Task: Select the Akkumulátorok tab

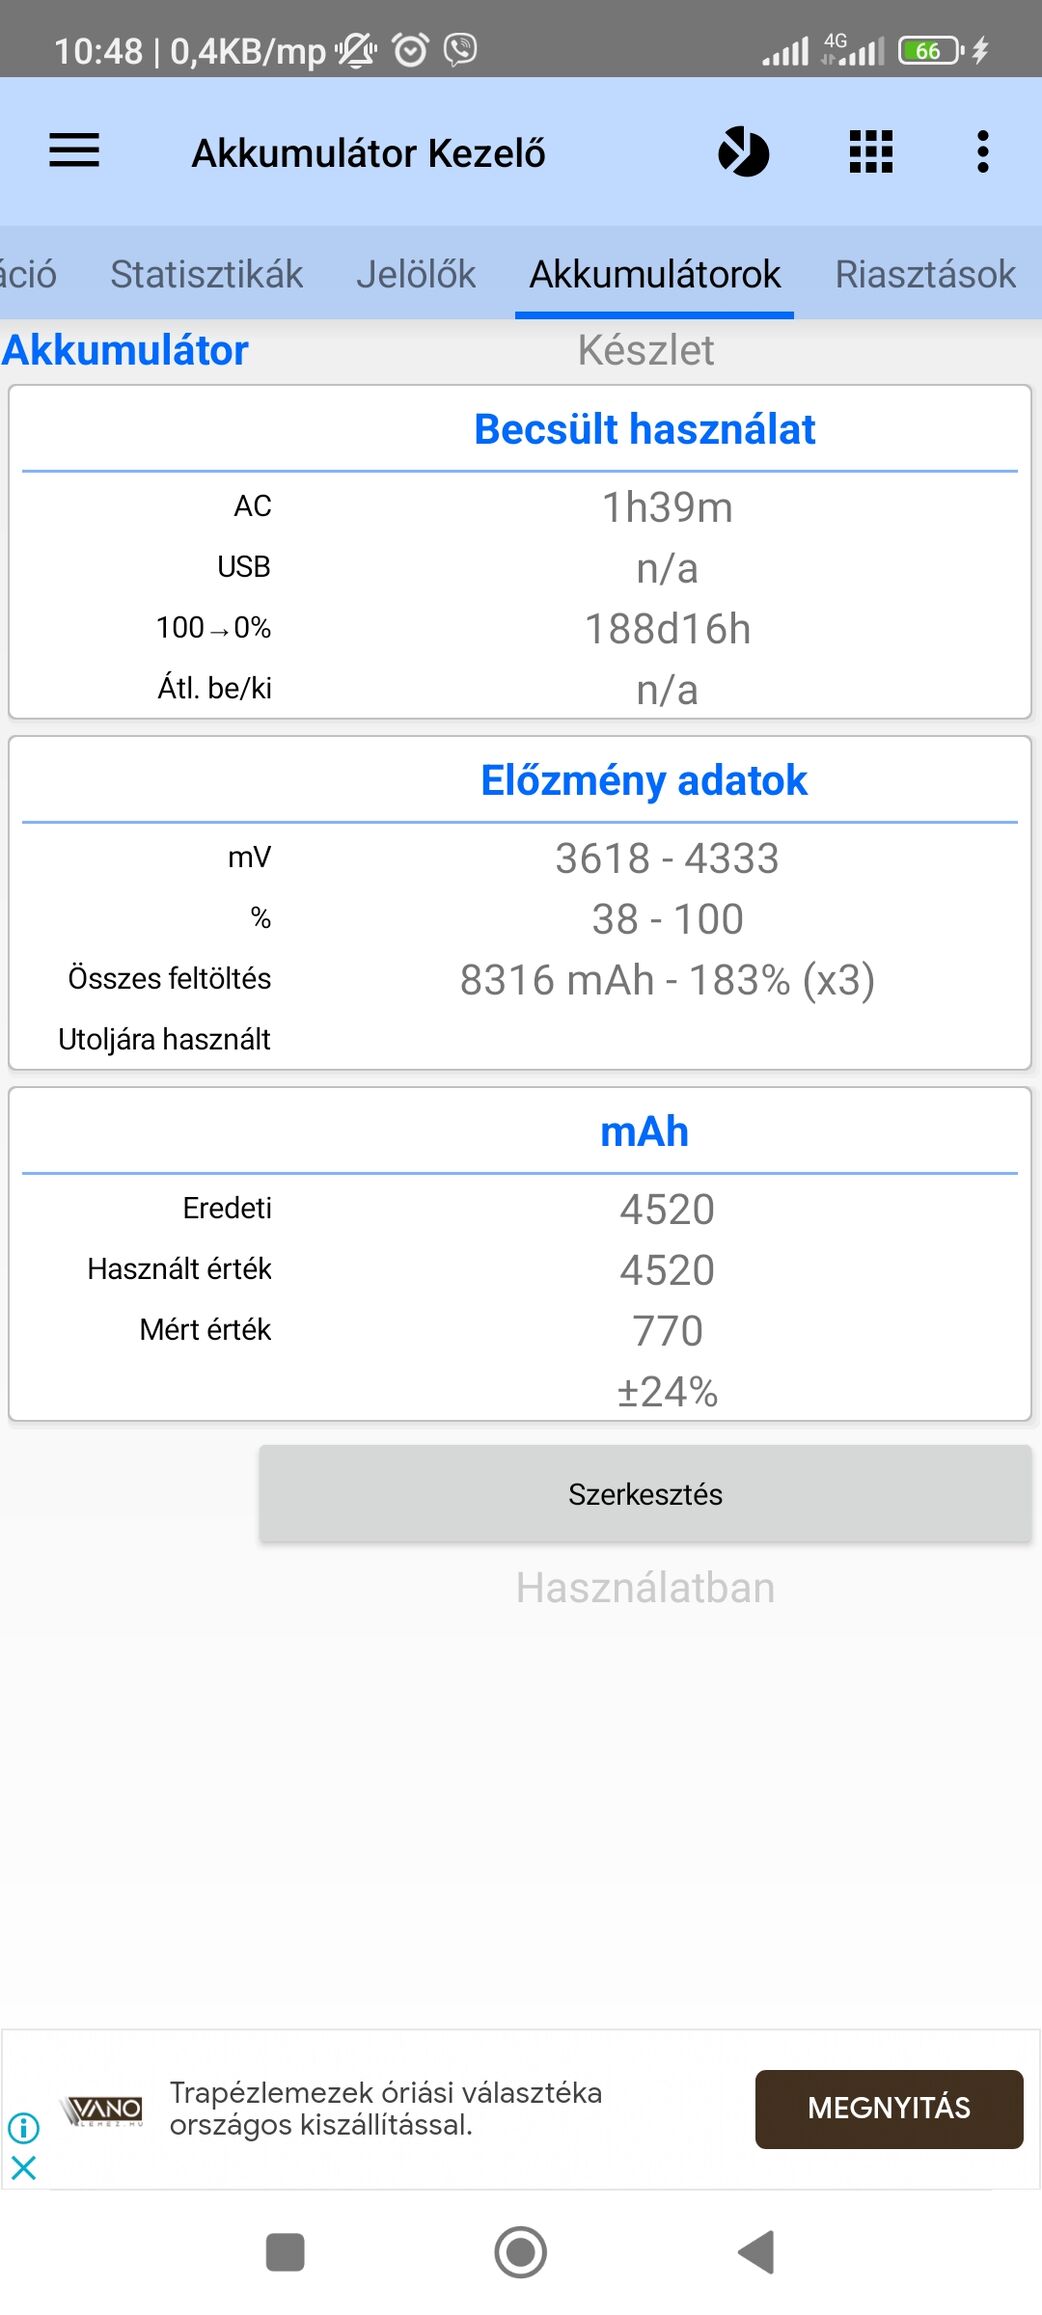Action: [x=654, y=274]
